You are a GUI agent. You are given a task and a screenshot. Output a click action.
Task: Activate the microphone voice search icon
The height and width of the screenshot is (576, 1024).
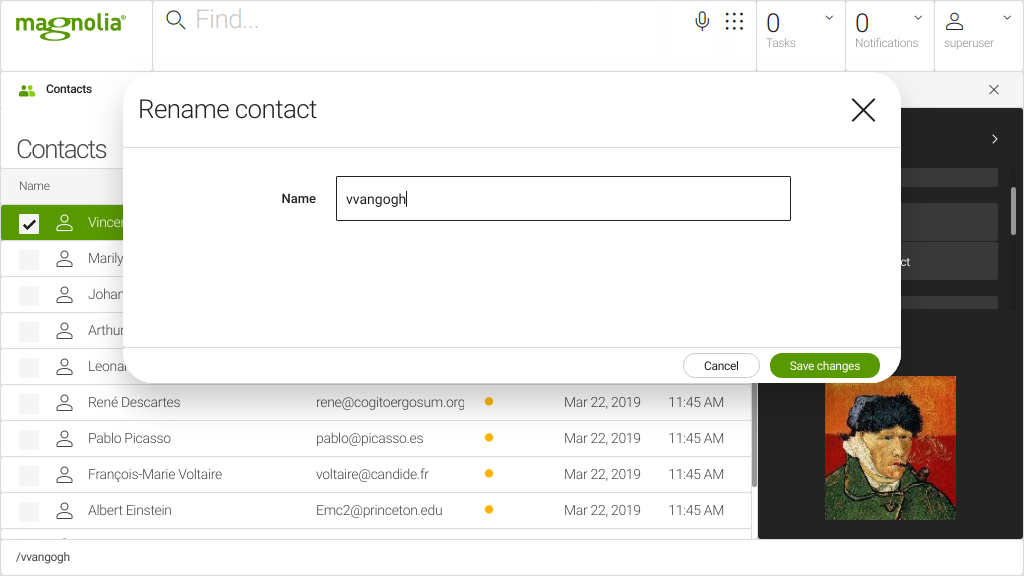[701, 19]
